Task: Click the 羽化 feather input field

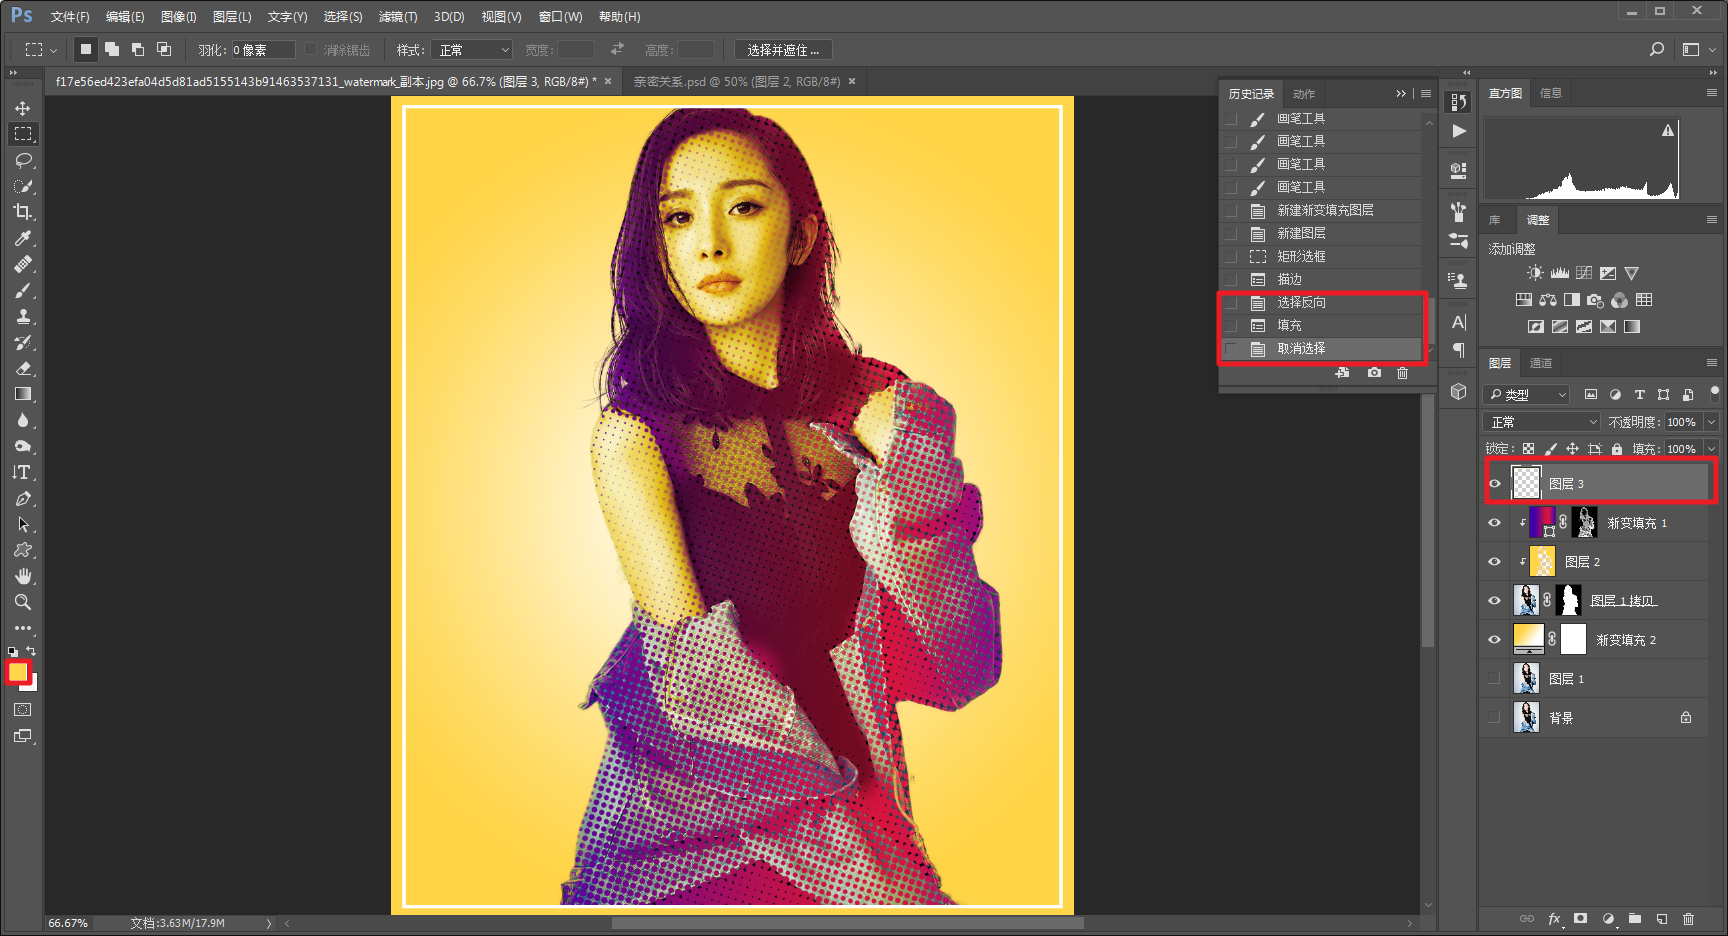Action: pyautogui.click(x=263, y=50)
